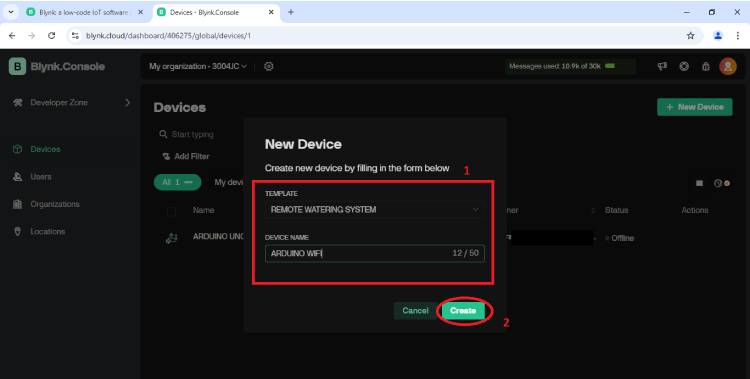The height and width of the screenshot is (379, 750).
Task: Click the Devices cube icon in sidebar
Action: point(18,149)
